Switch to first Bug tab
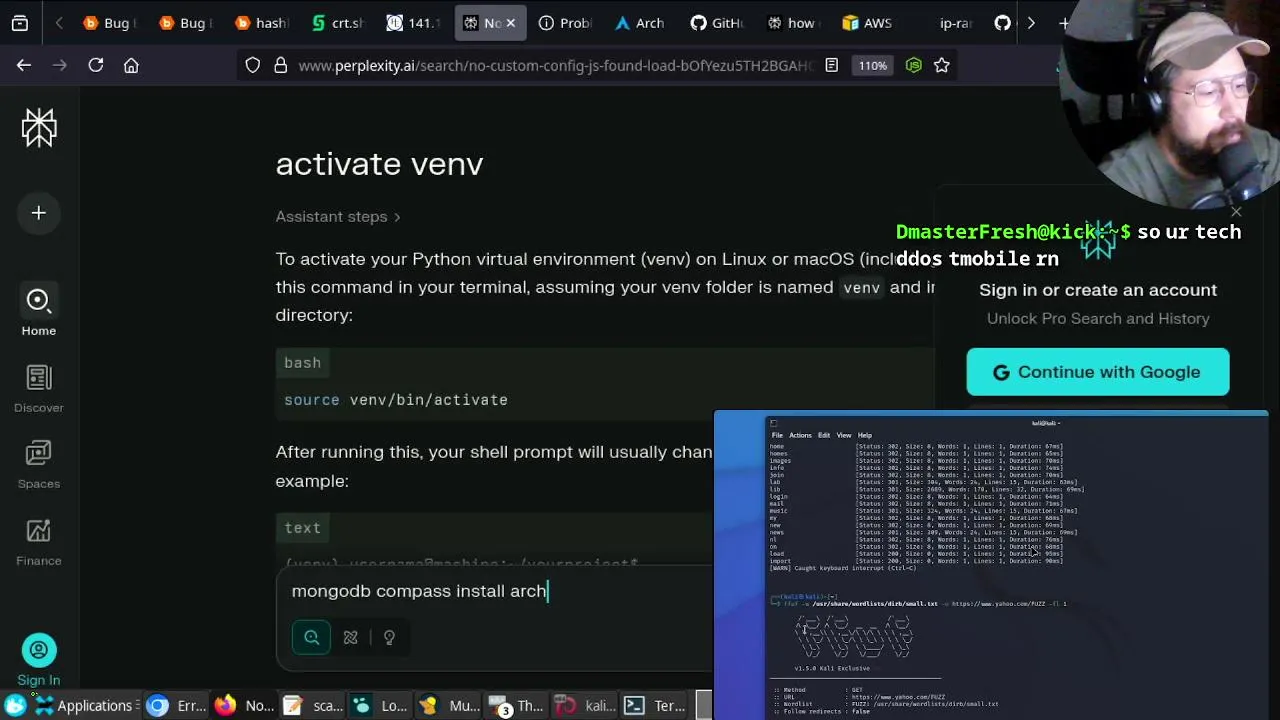 [109, 23]
